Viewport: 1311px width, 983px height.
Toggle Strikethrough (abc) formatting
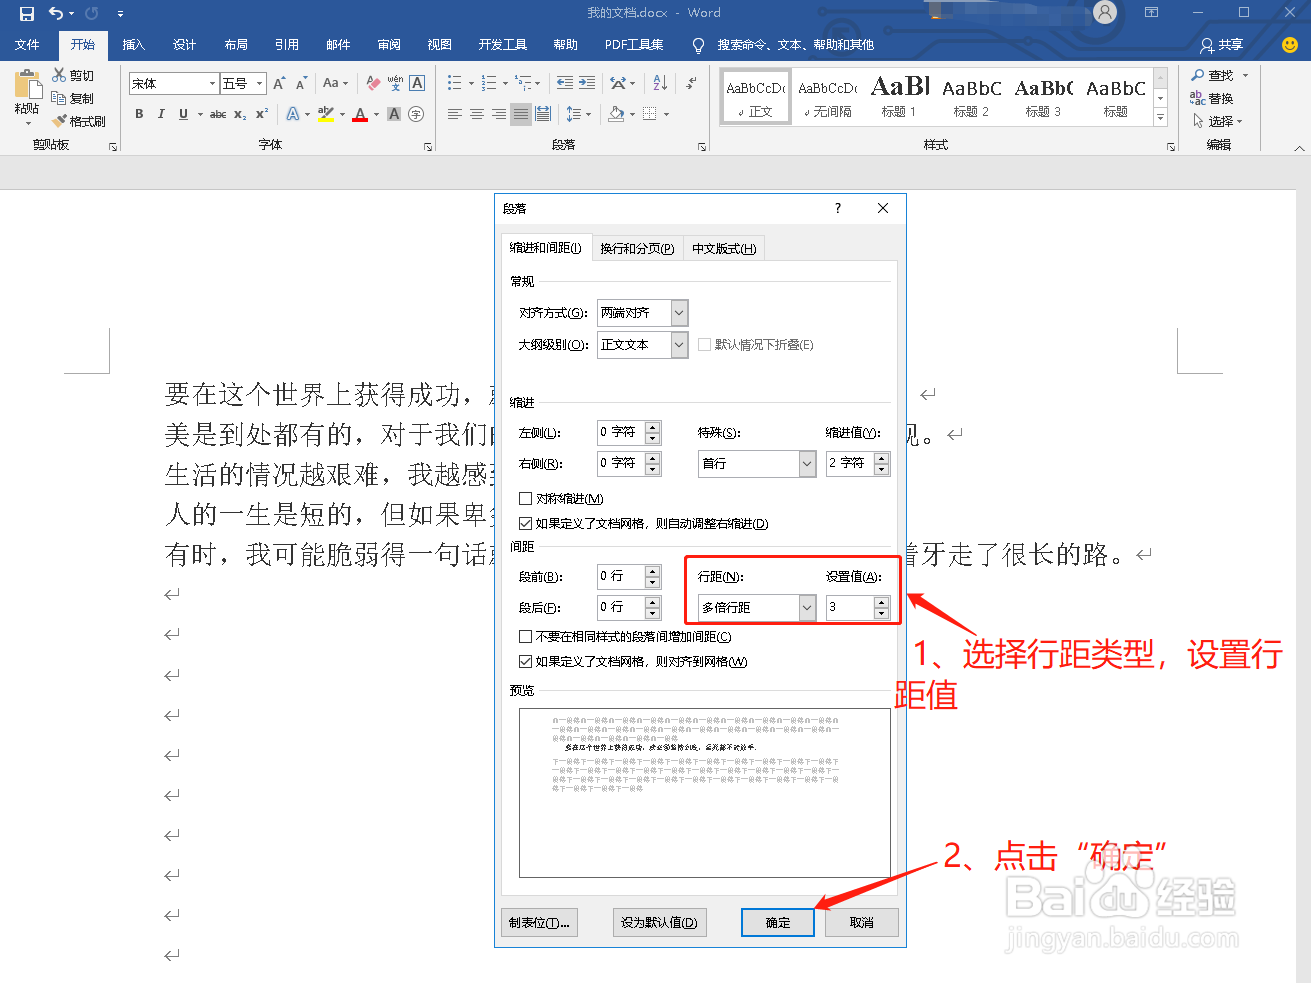(218, 114)
